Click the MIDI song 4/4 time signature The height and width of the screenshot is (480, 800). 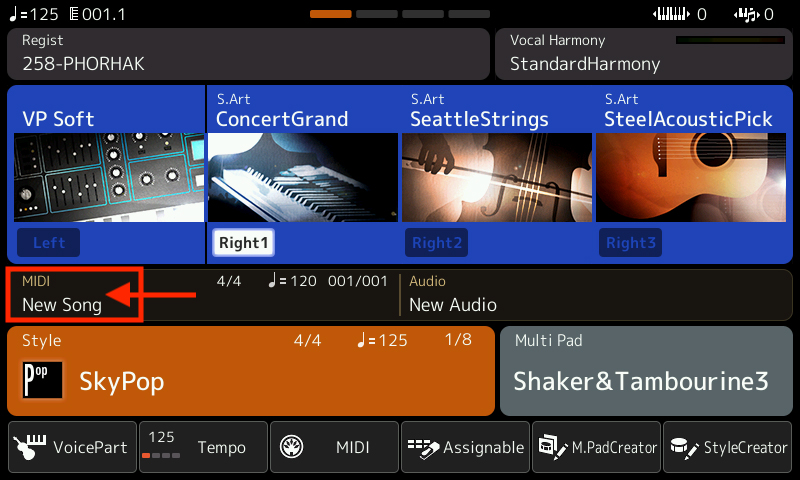point(229,281)
